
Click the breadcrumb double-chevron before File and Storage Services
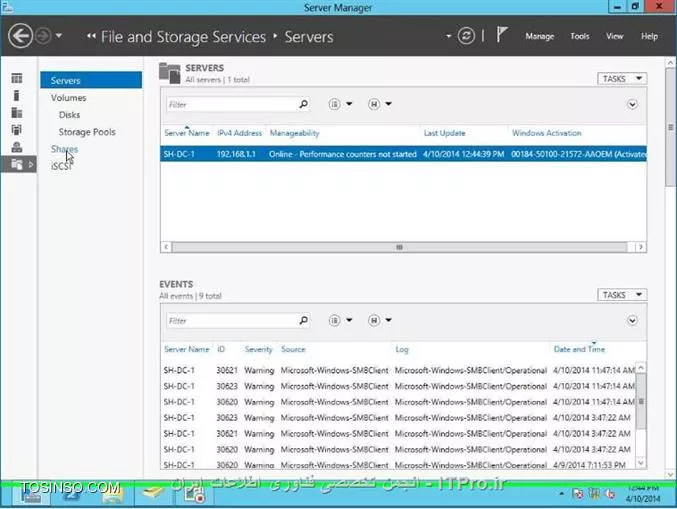pos(91,36)
